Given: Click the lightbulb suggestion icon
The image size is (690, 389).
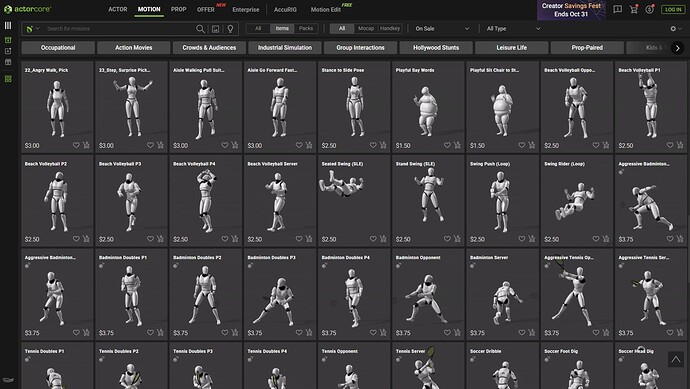Looking at the screenshot, I should (230, 29).
